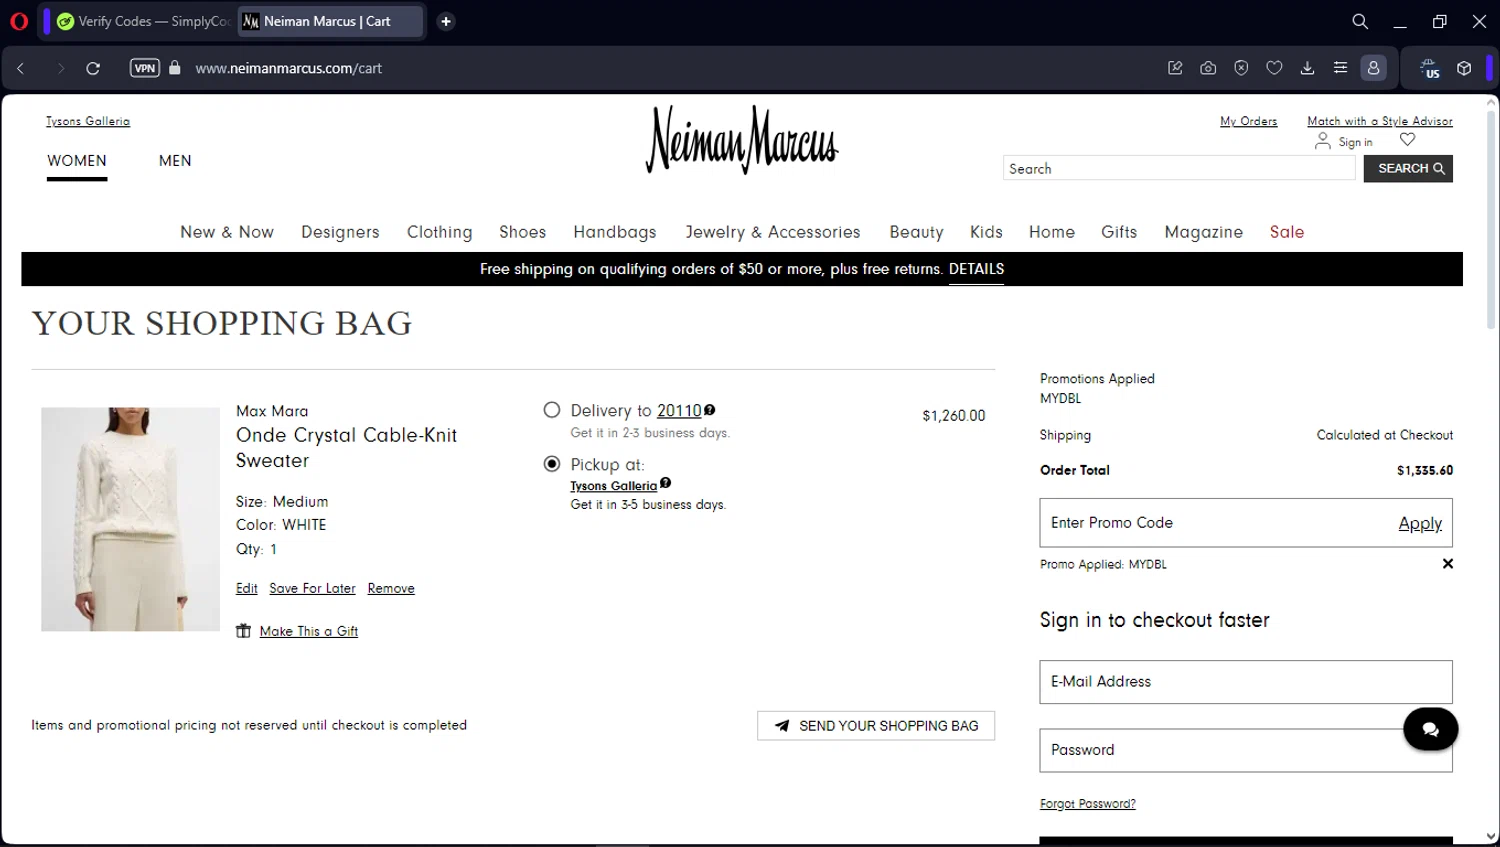The height and width of the screenshot is (847, 1500).
Task: Take a snapshot with camera icon
Action: pyautogui.click(x=1208, y=68)
